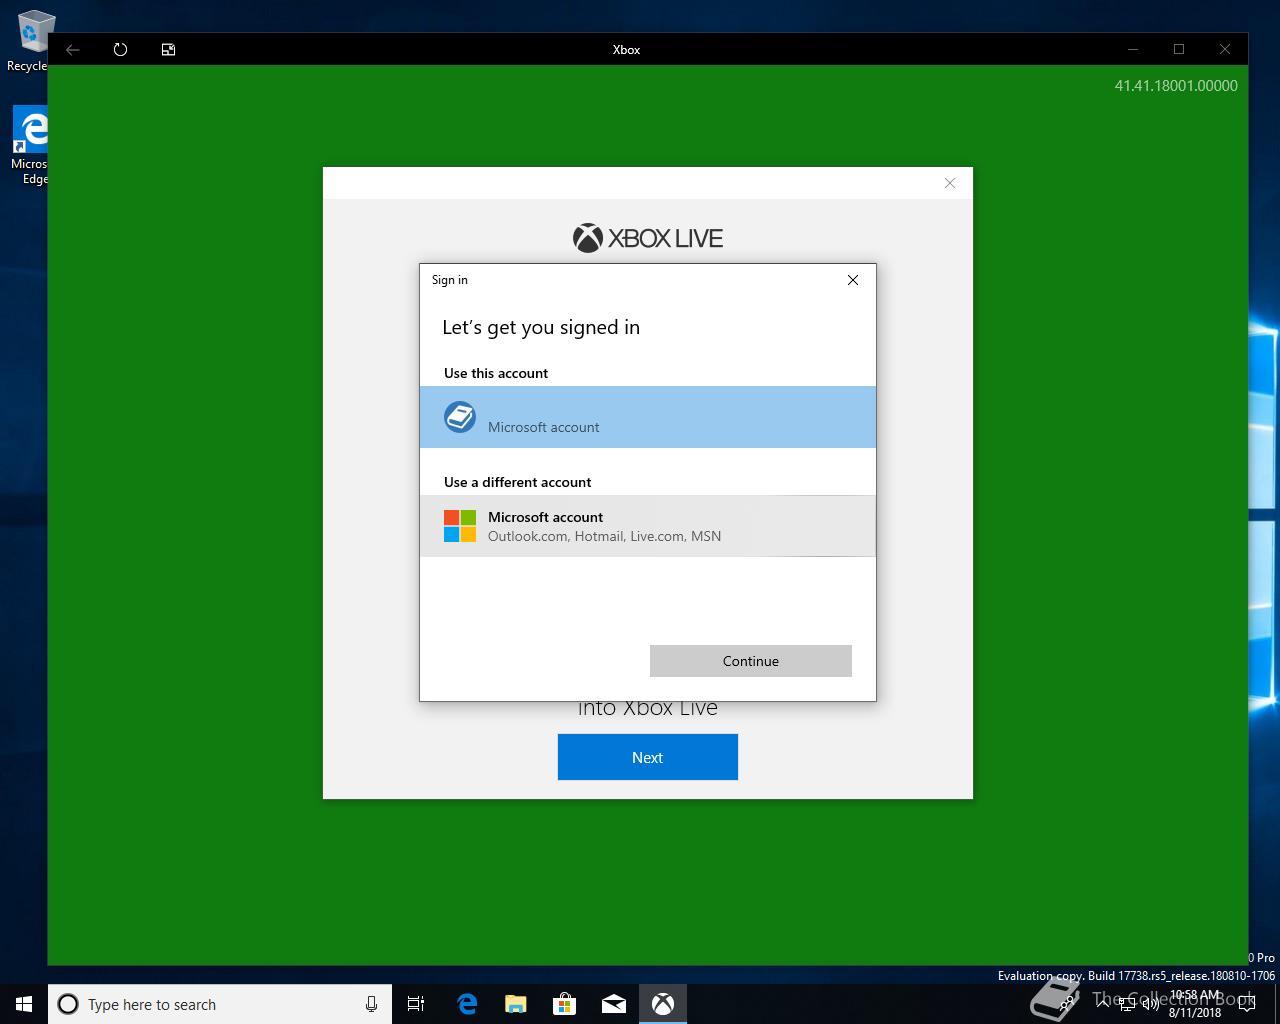Open Microsoft Store from the taskbar
Image resolution: width=1280 pixels, height=1024 pixels.
565,1004
